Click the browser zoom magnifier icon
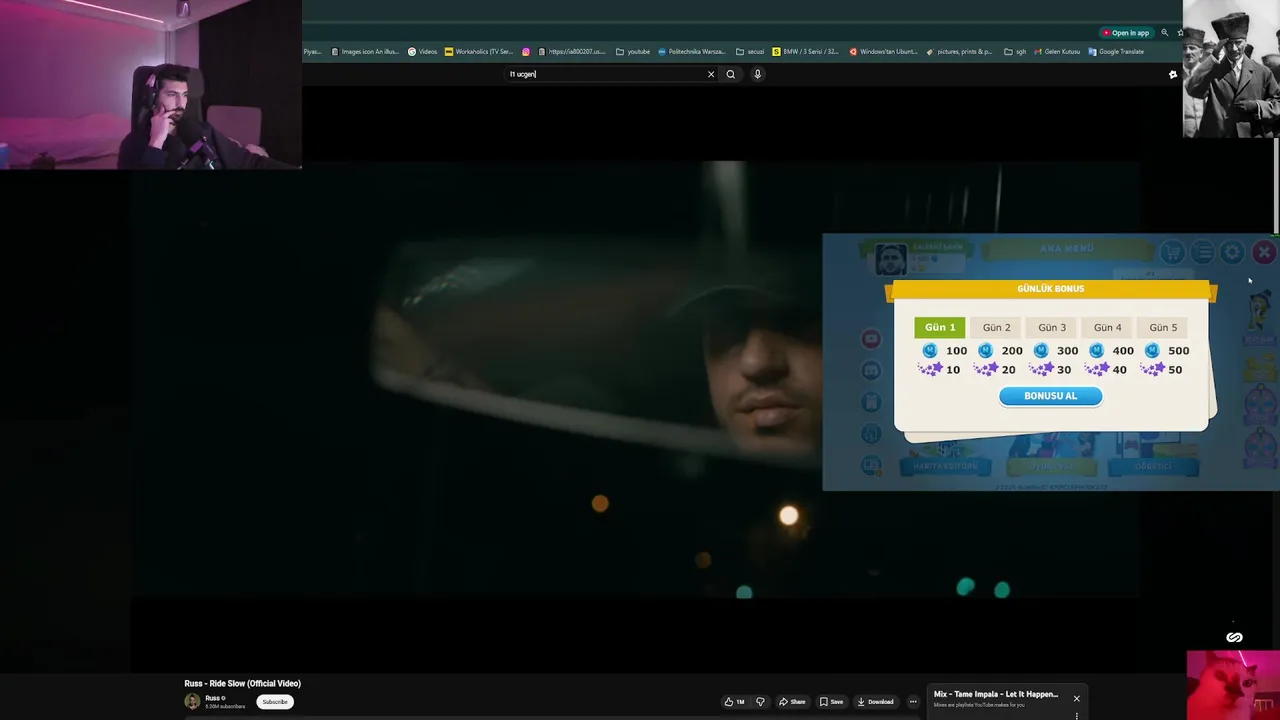 point(1164,33)
